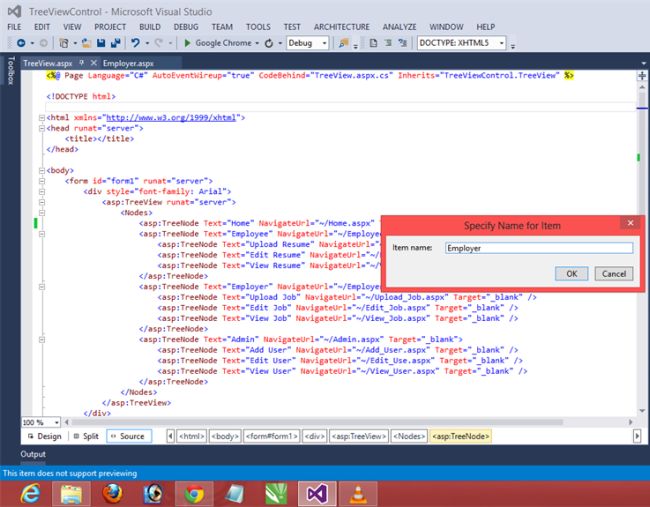This screenshot has width=650, height=507.
Task: Launch Firefox from the taskbar
Action: pyautogui.click(x=113, y=491)
